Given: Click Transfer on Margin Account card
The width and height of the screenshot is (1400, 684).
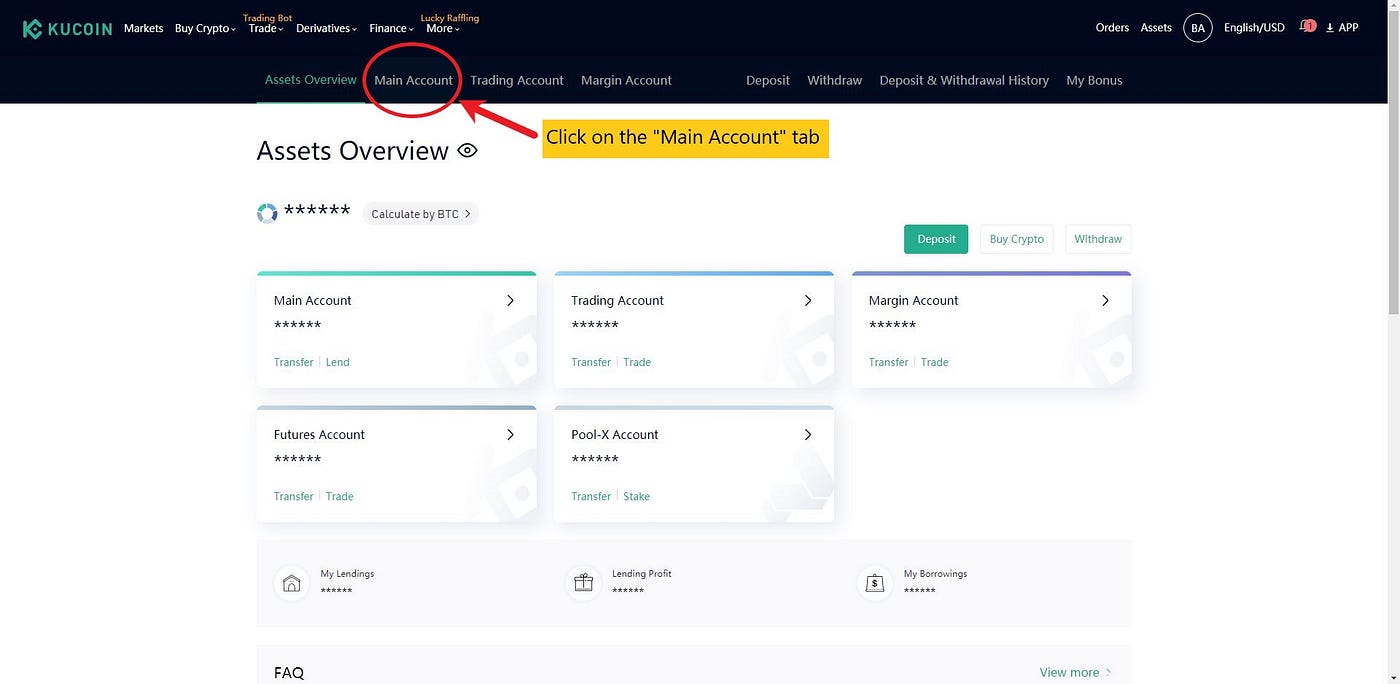Looking at the screenshot, I should [888, 362].
